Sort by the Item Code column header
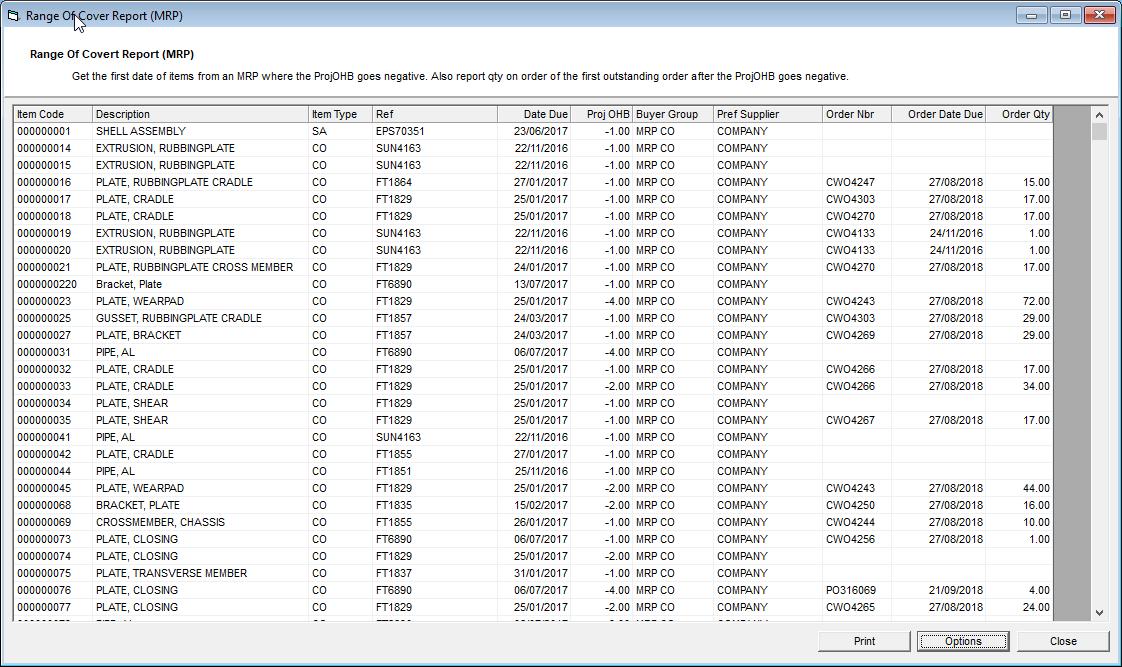1122x667 pixels. pyautogui.click(x=53, y=114)
